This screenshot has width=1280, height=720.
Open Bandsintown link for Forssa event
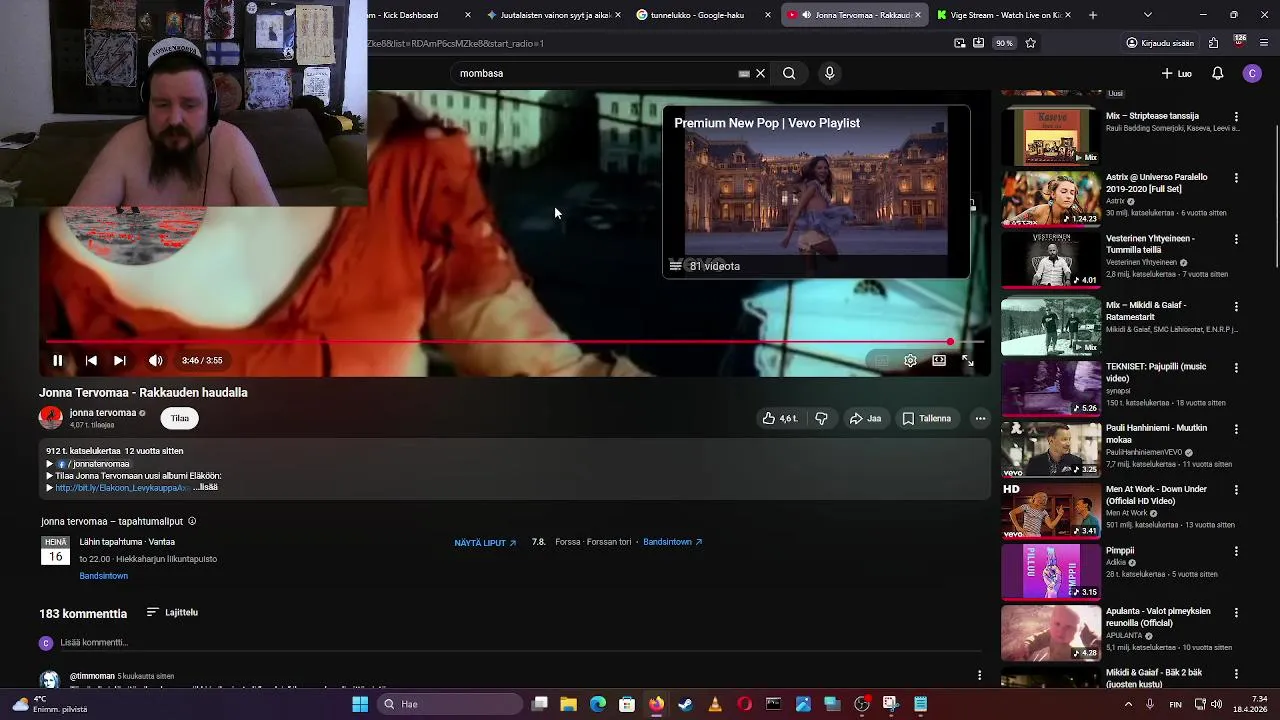point(672,542)
